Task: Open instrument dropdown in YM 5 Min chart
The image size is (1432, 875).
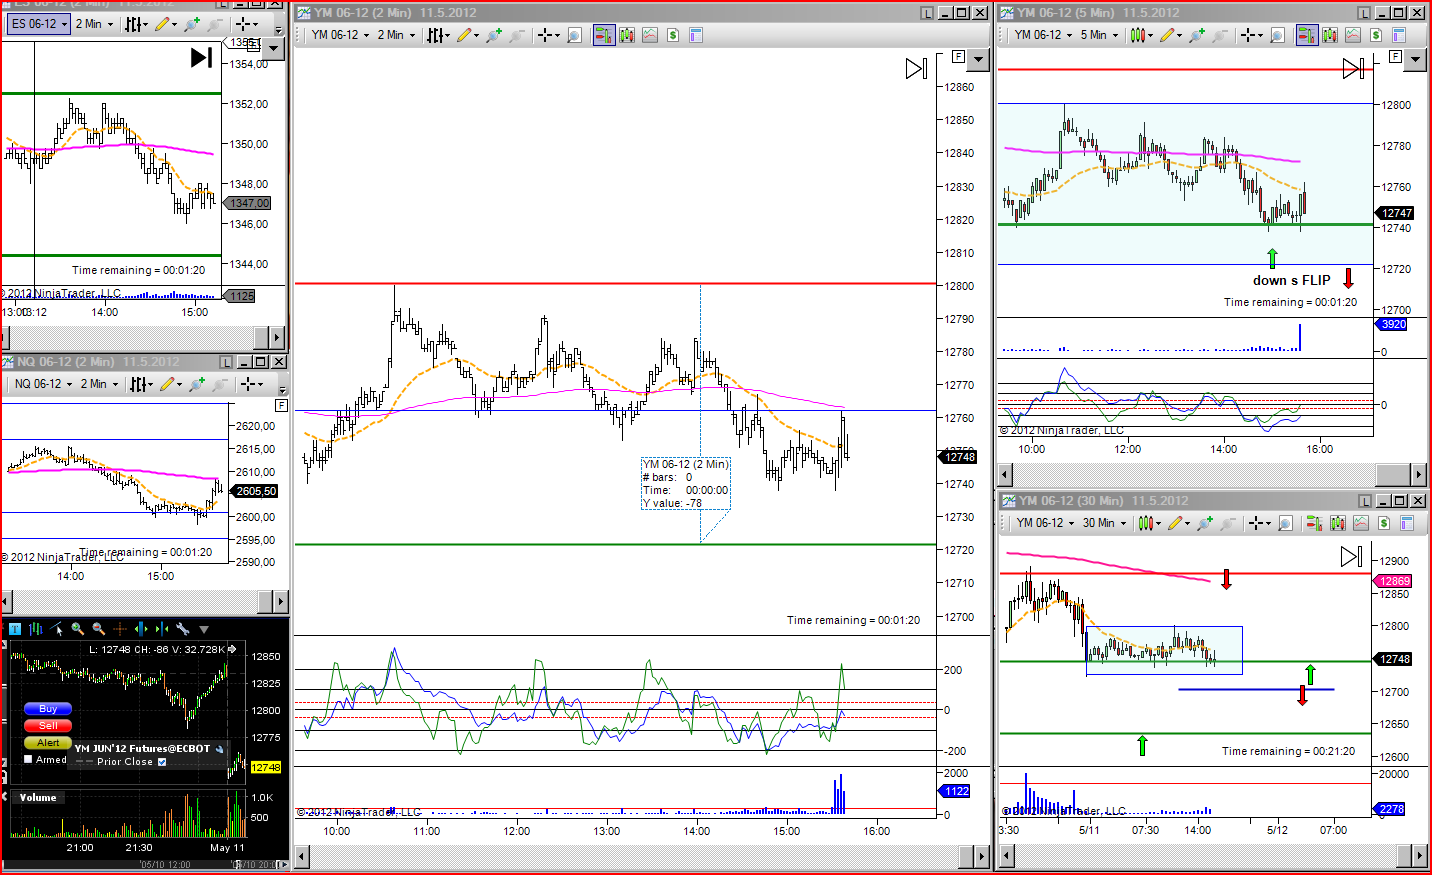Action: coord(1043,35)
